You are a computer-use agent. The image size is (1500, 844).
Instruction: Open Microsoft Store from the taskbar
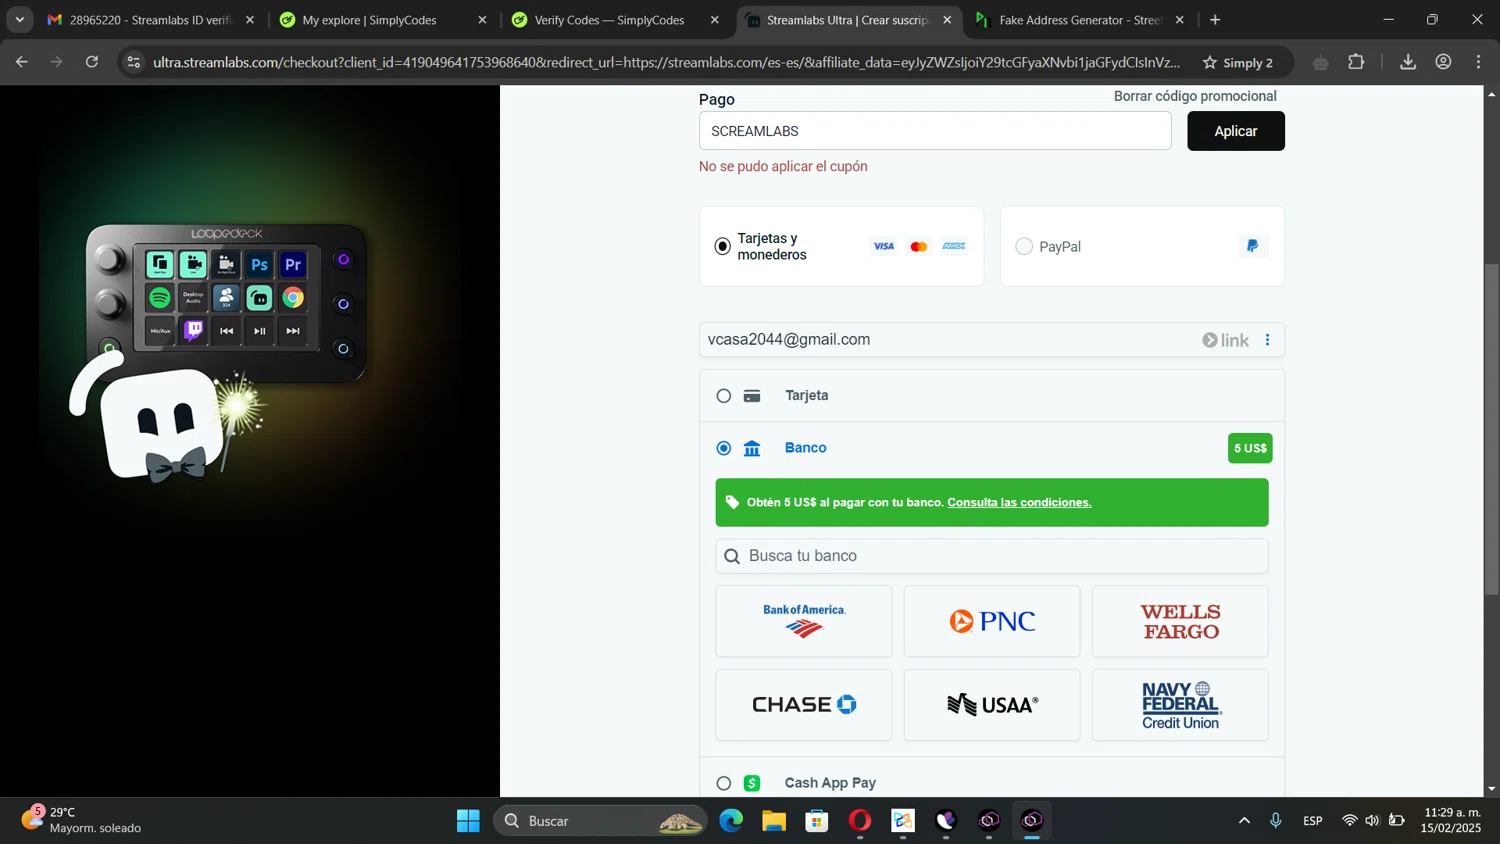click(x=817, y=821)
